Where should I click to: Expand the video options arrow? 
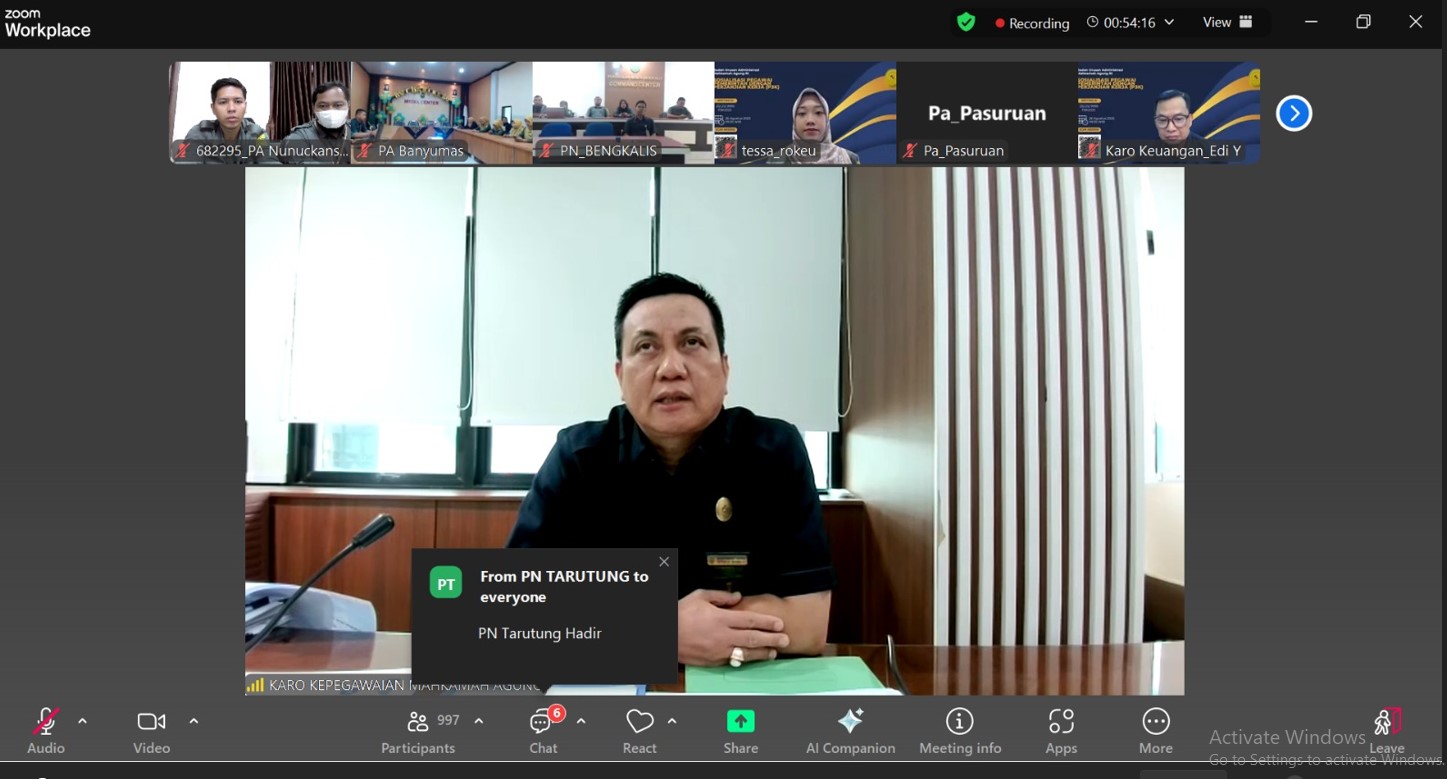[194, 721]
